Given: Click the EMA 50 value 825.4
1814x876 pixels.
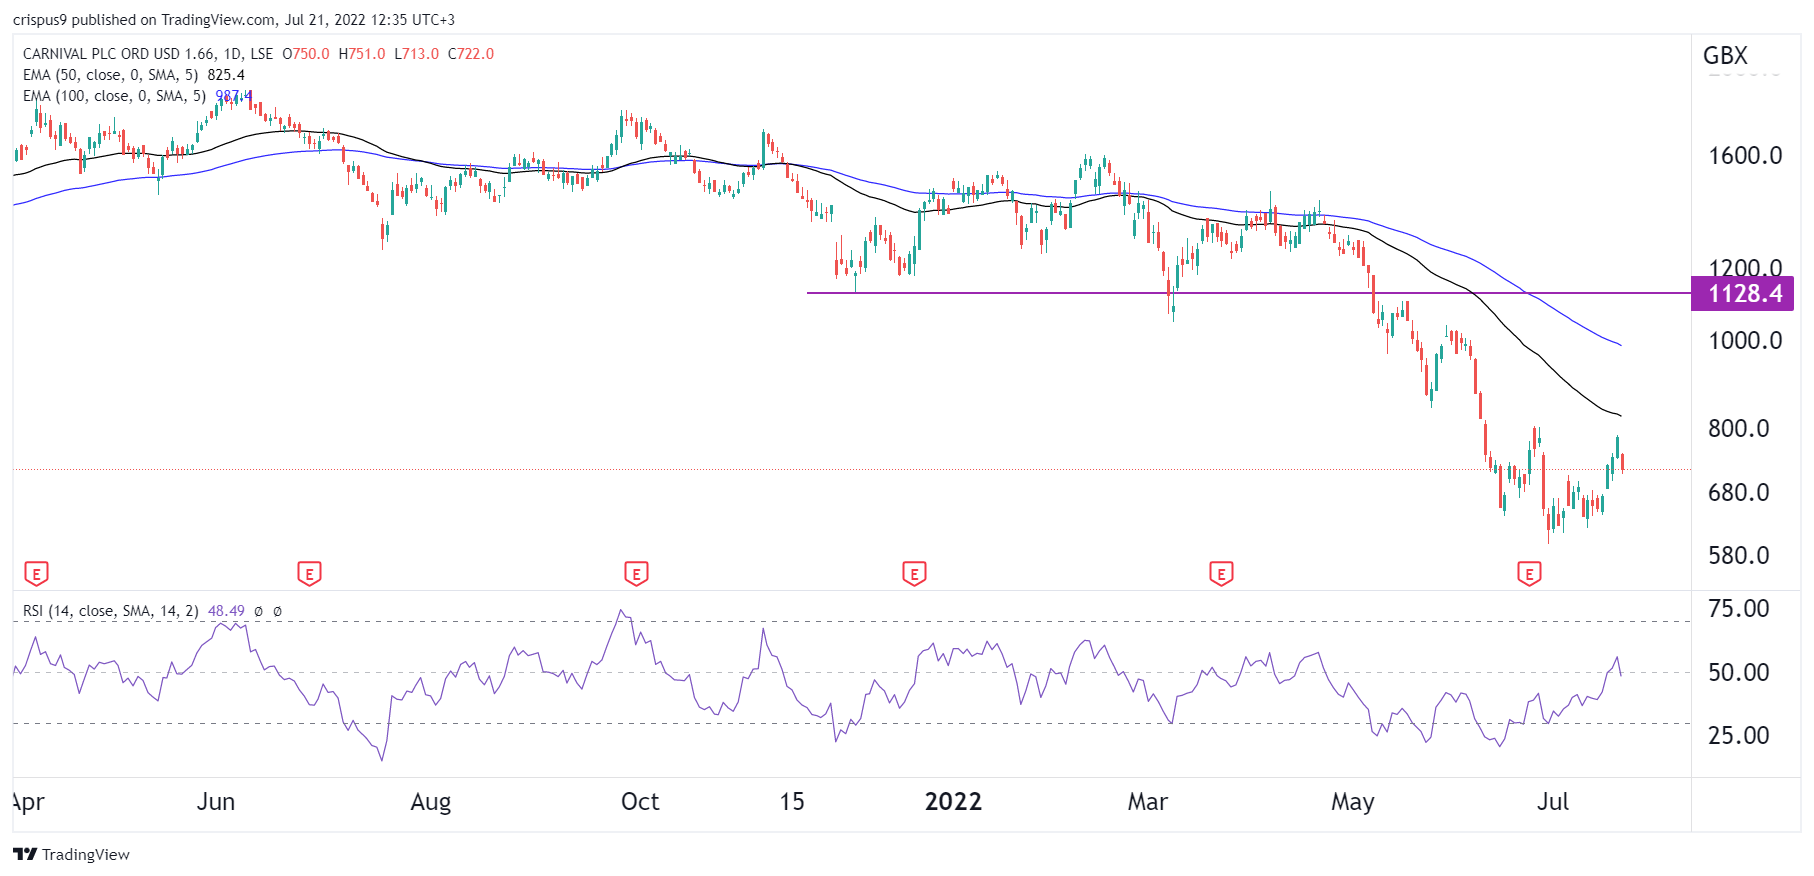Looking at the screenshot, I should click(226, 75).
